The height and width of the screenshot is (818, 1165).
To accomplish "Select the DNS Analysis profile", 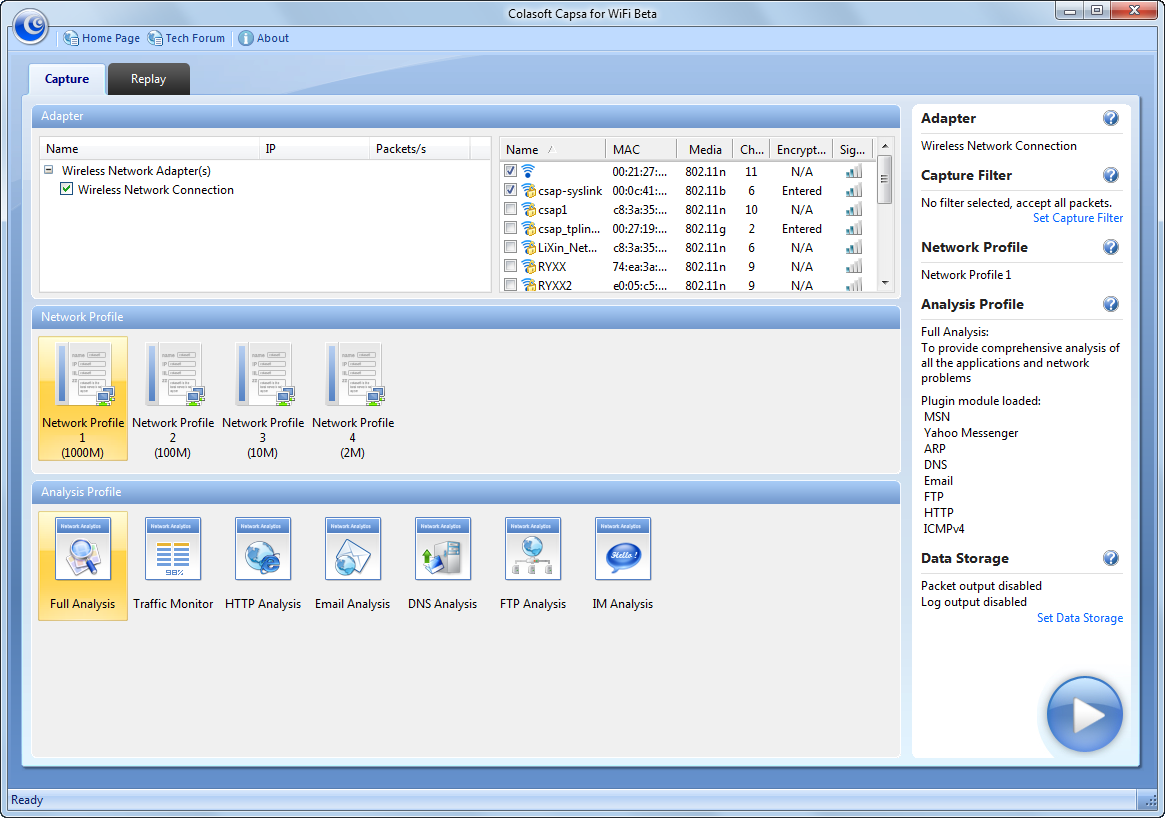I will [x=442, y=565].
